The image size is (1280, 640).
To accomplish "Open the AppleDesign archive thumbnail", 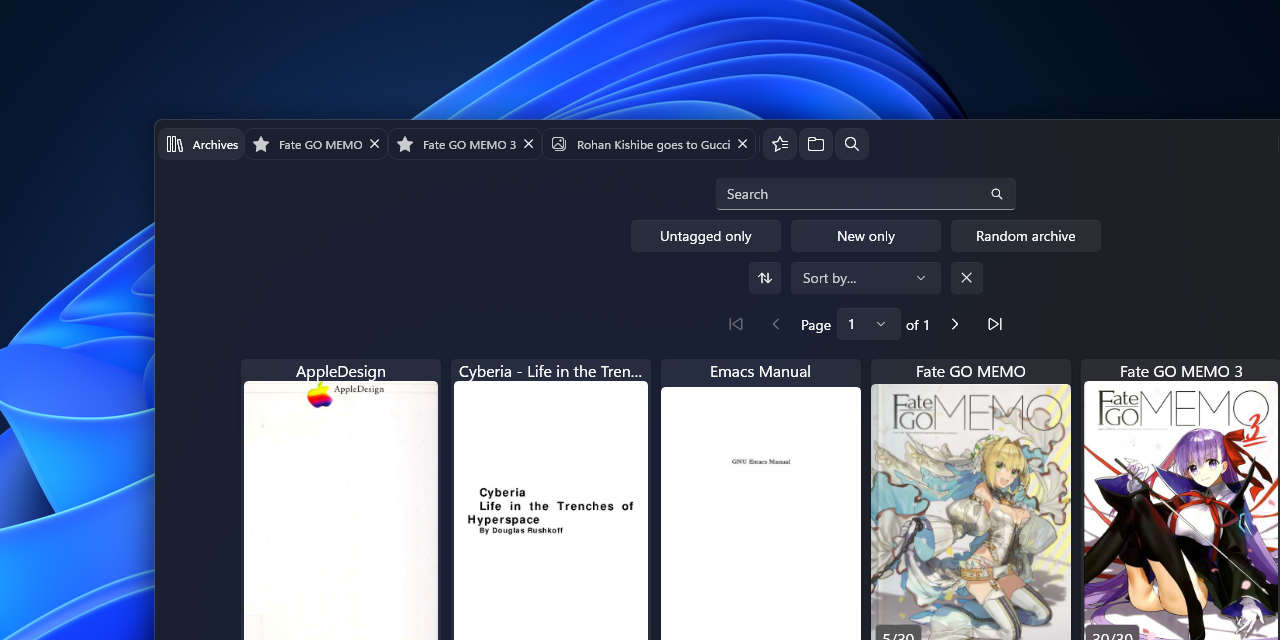I will pos(341,510).
